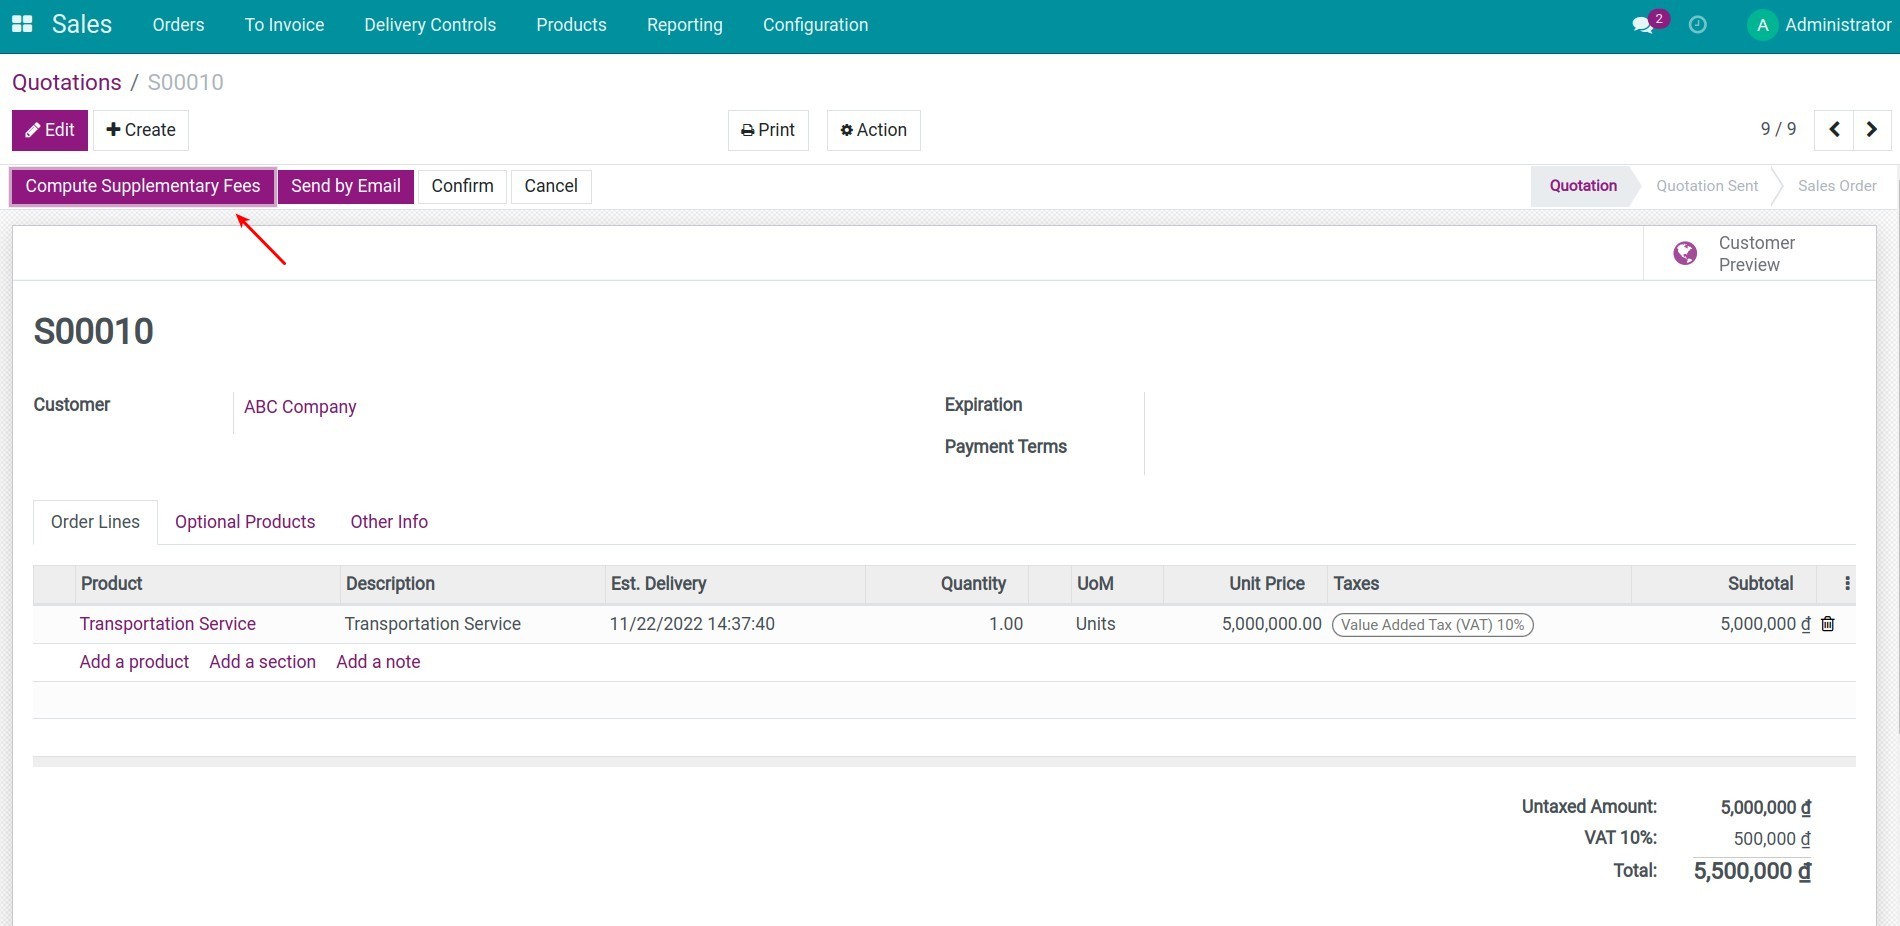1900x926 pixels.
Task: Go to the previous quotation record
Action: (x=1834, y=130)
